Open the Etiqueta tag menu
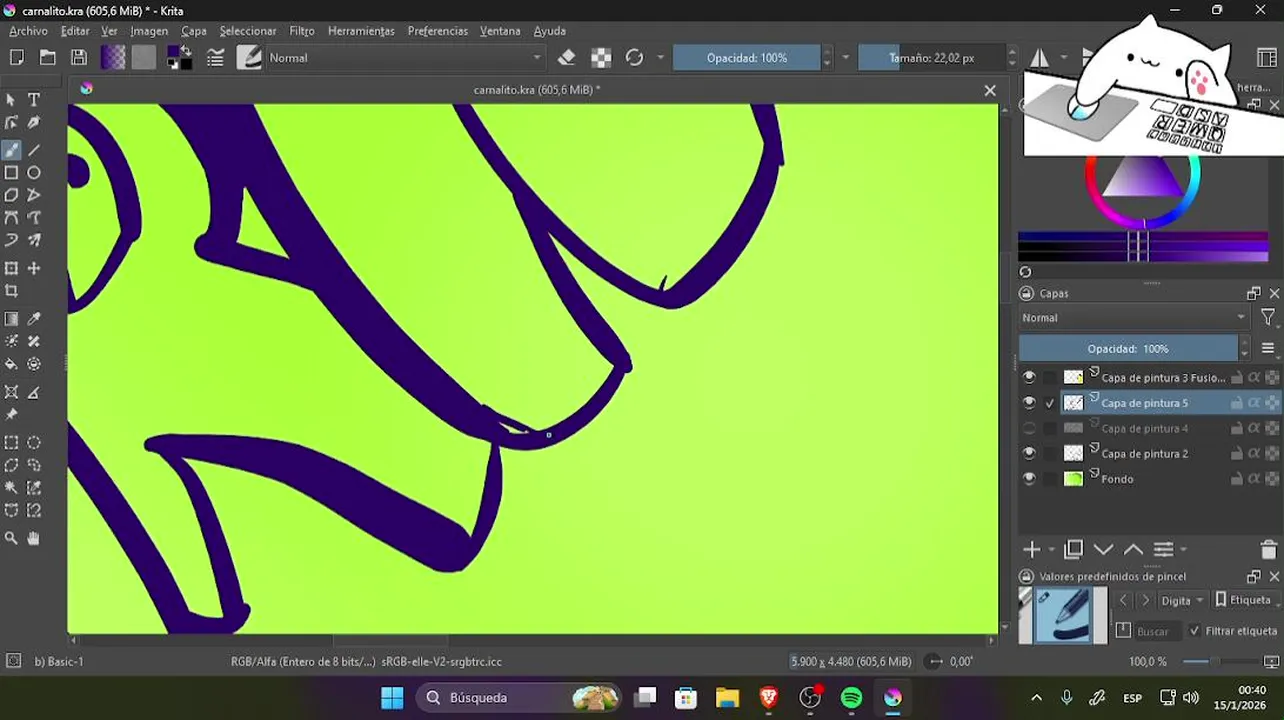Screen dimensions: 1284x720 click(1243, 600)
